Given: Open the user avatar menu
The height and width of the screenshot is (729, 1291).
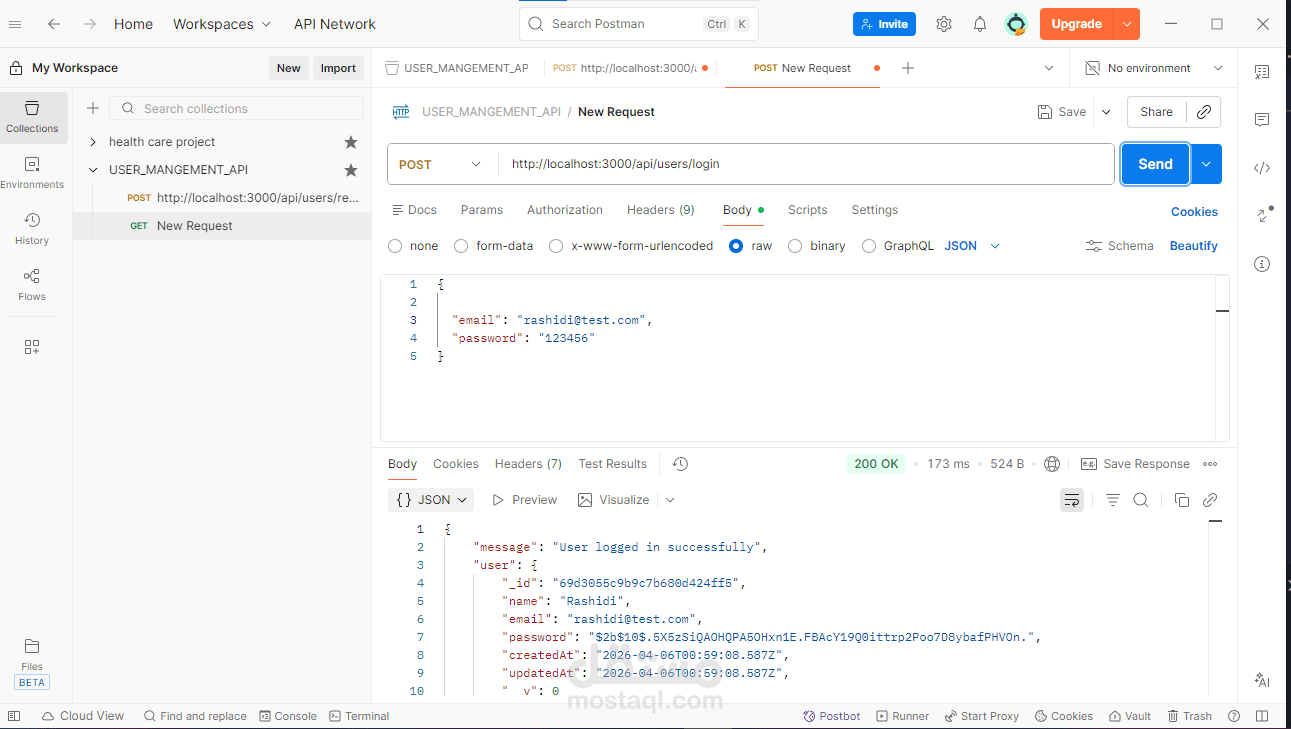Looking at the screenshot, I should point(1016,24).
